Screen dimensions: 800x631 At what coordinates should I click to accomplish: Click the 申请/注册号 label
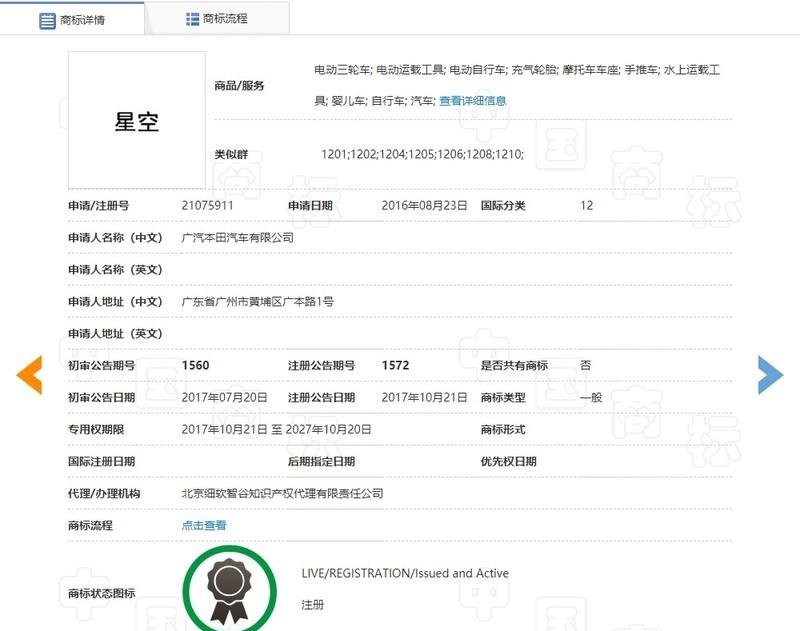coord(98,206)
